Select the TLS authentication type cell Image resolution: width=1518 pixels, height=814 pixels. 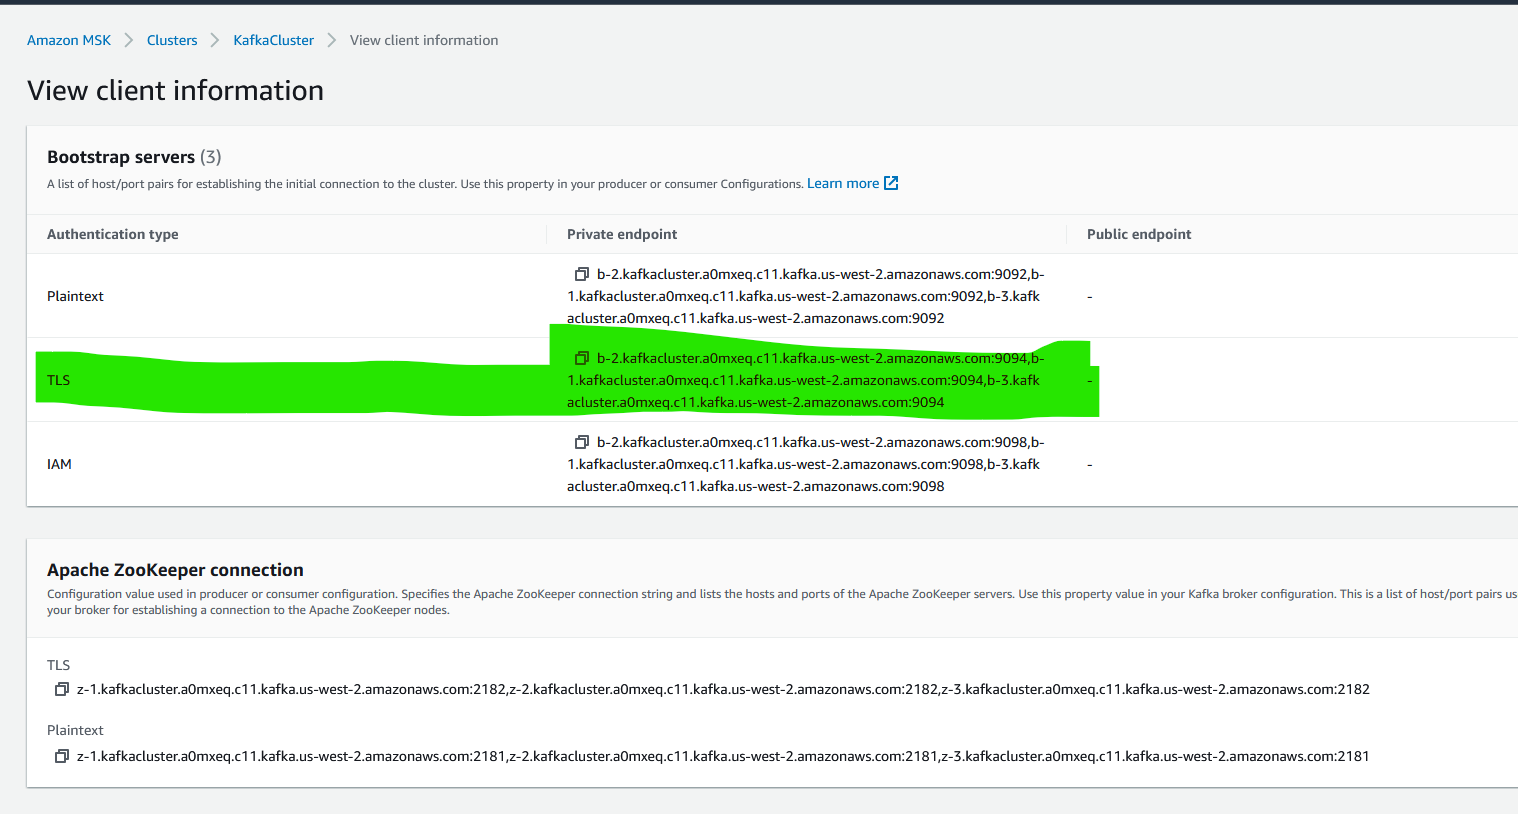pos(59,380)
